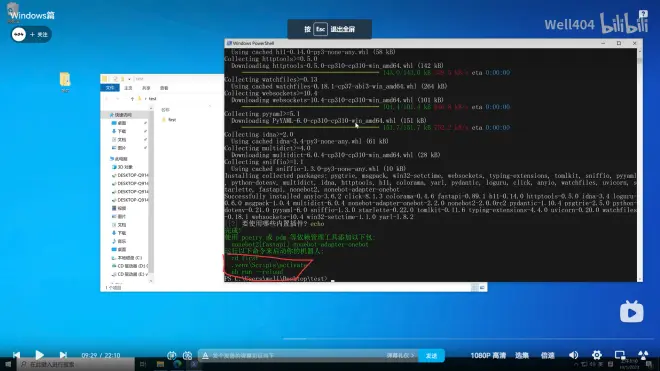Screen dimensions: 660x371
Task: Open PowerShell from the taskbar
Action: (194, 364)
